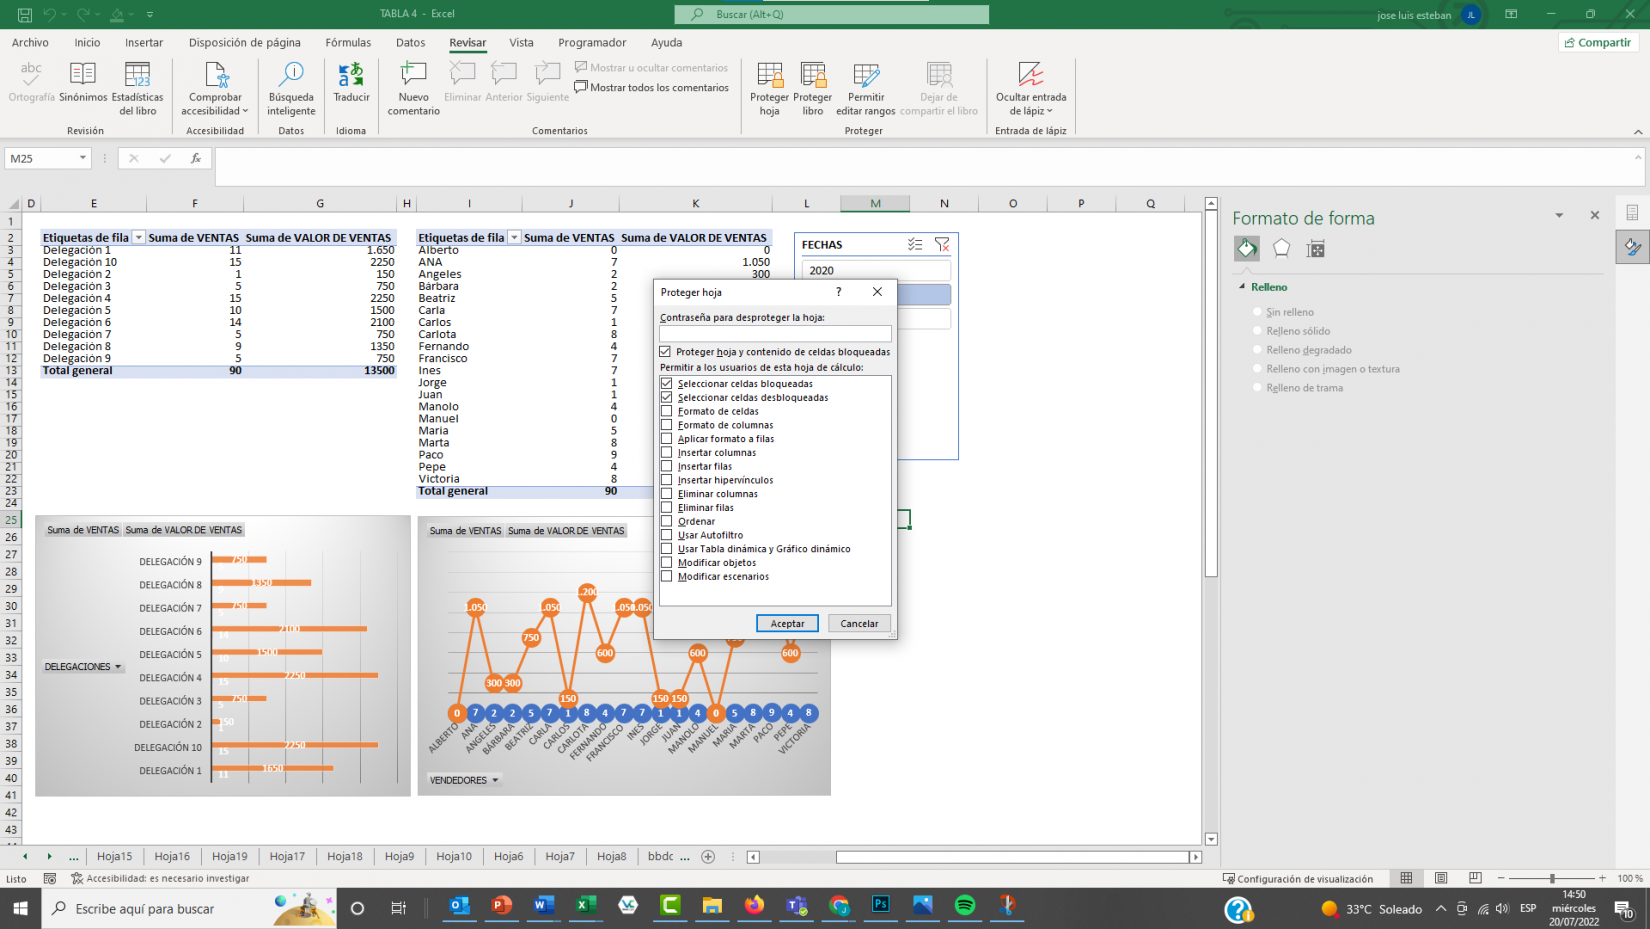The height and width of the screenshot is (929, 1650).
Task: Switch to the Fórmulas ribbon tab
Action: (348, 43)
